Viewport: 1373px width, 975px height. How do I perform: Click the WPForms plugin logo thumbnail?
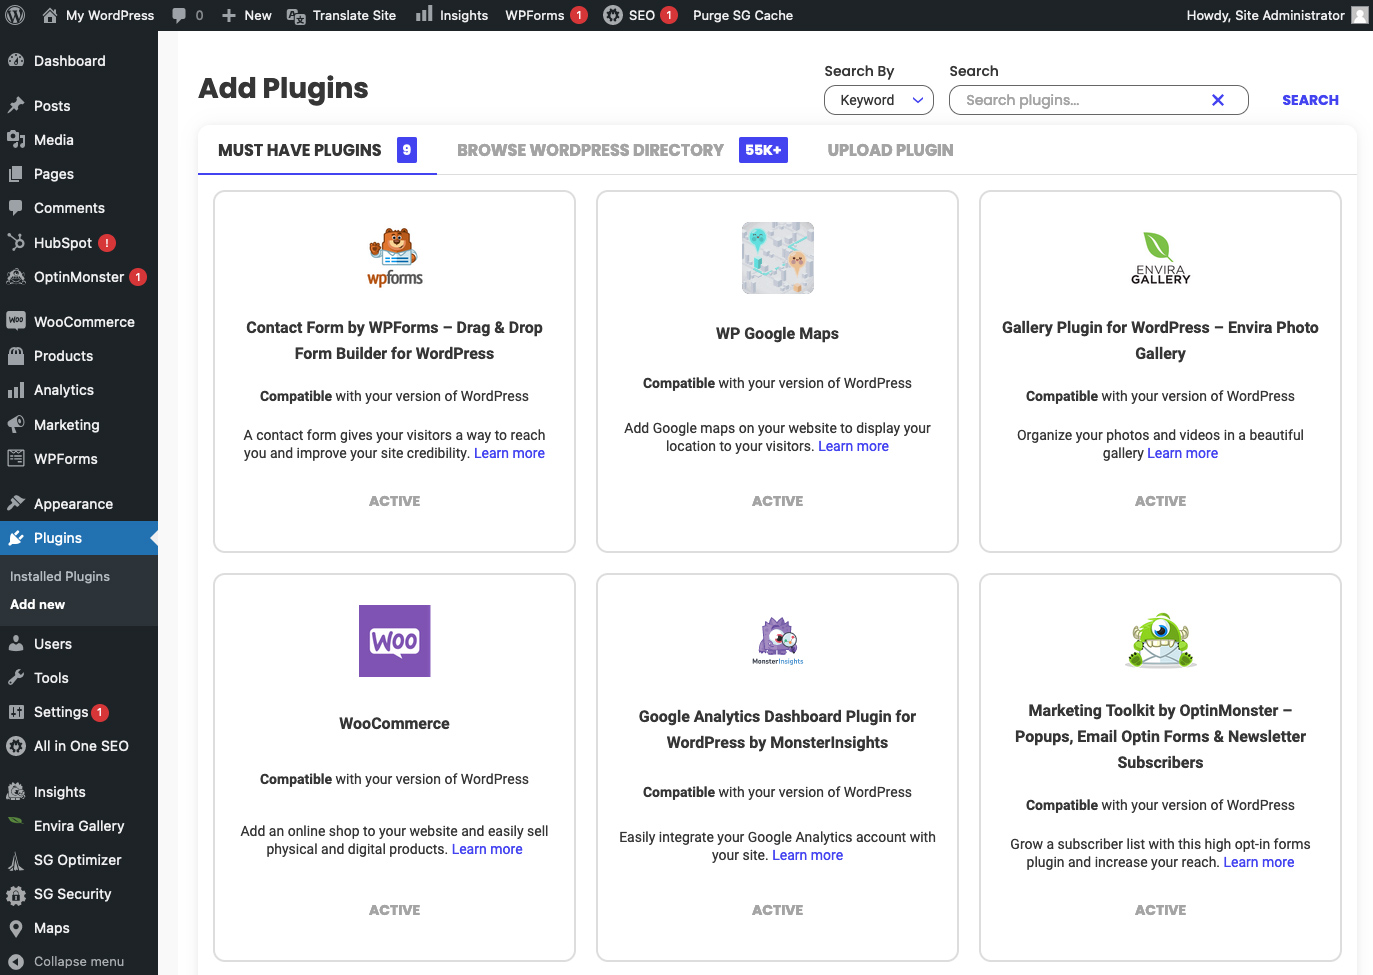click(394, 257)
